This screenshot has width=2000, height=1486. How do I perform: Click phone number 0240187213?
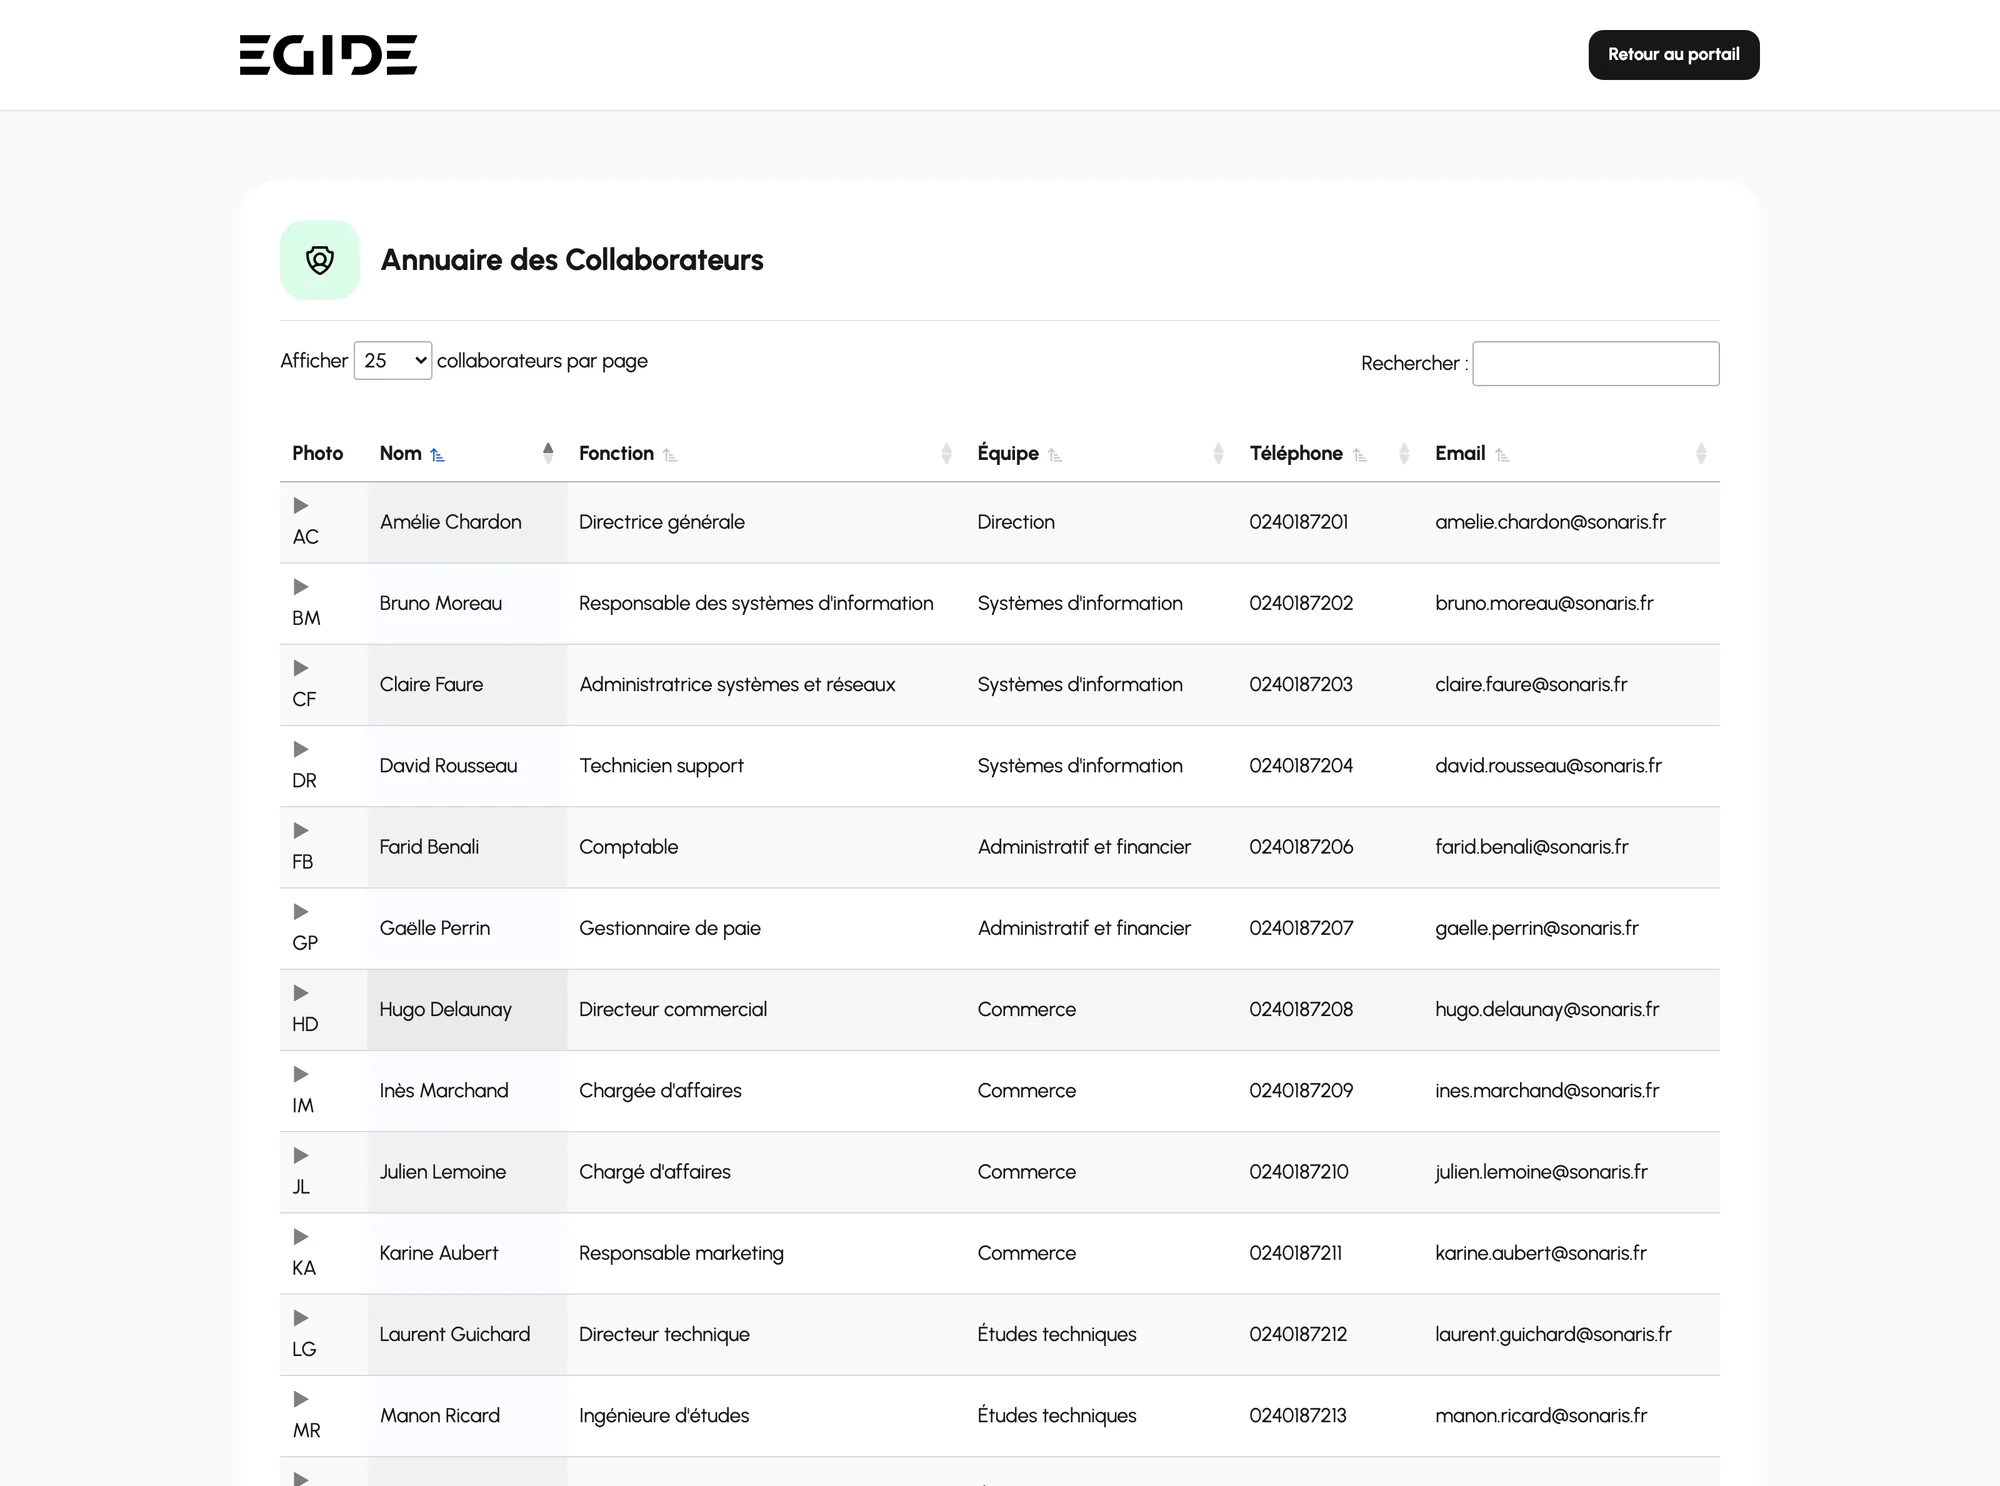(x=1298, y=1416)
